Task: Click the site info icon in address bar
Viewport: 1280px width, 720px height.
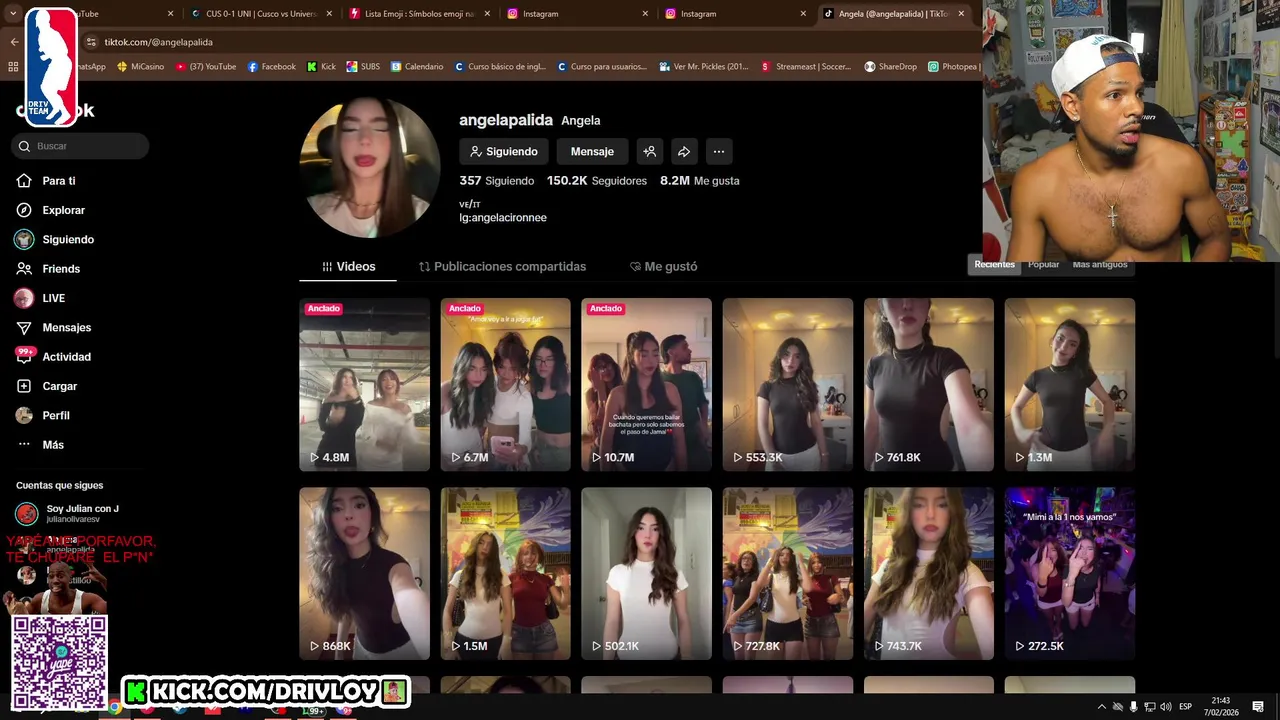Action: point(92,42)
